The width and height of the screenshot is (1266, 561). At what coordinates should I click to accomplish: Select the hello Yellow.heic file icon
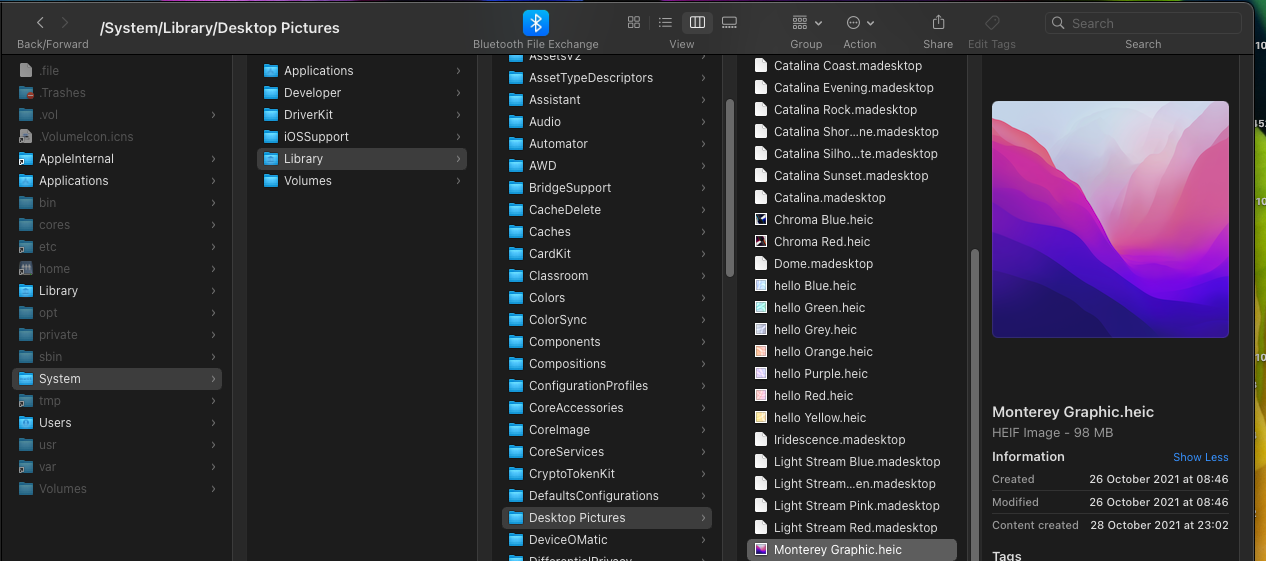coord(761,418)
